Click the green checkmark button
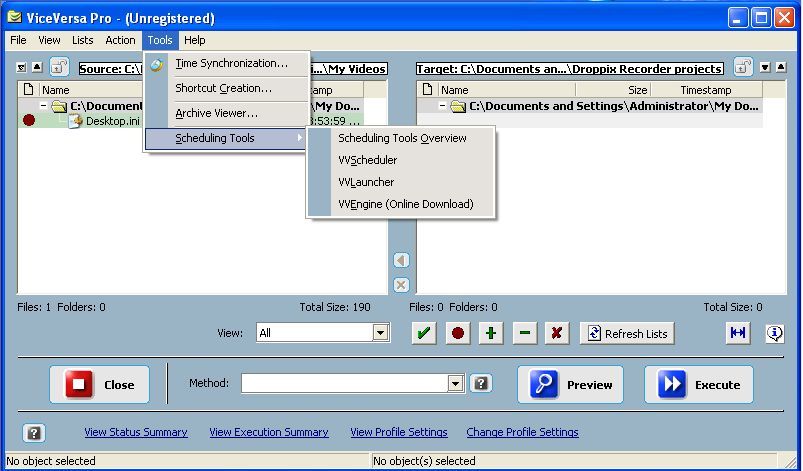803x471 pixels. [x=424, y=333]
